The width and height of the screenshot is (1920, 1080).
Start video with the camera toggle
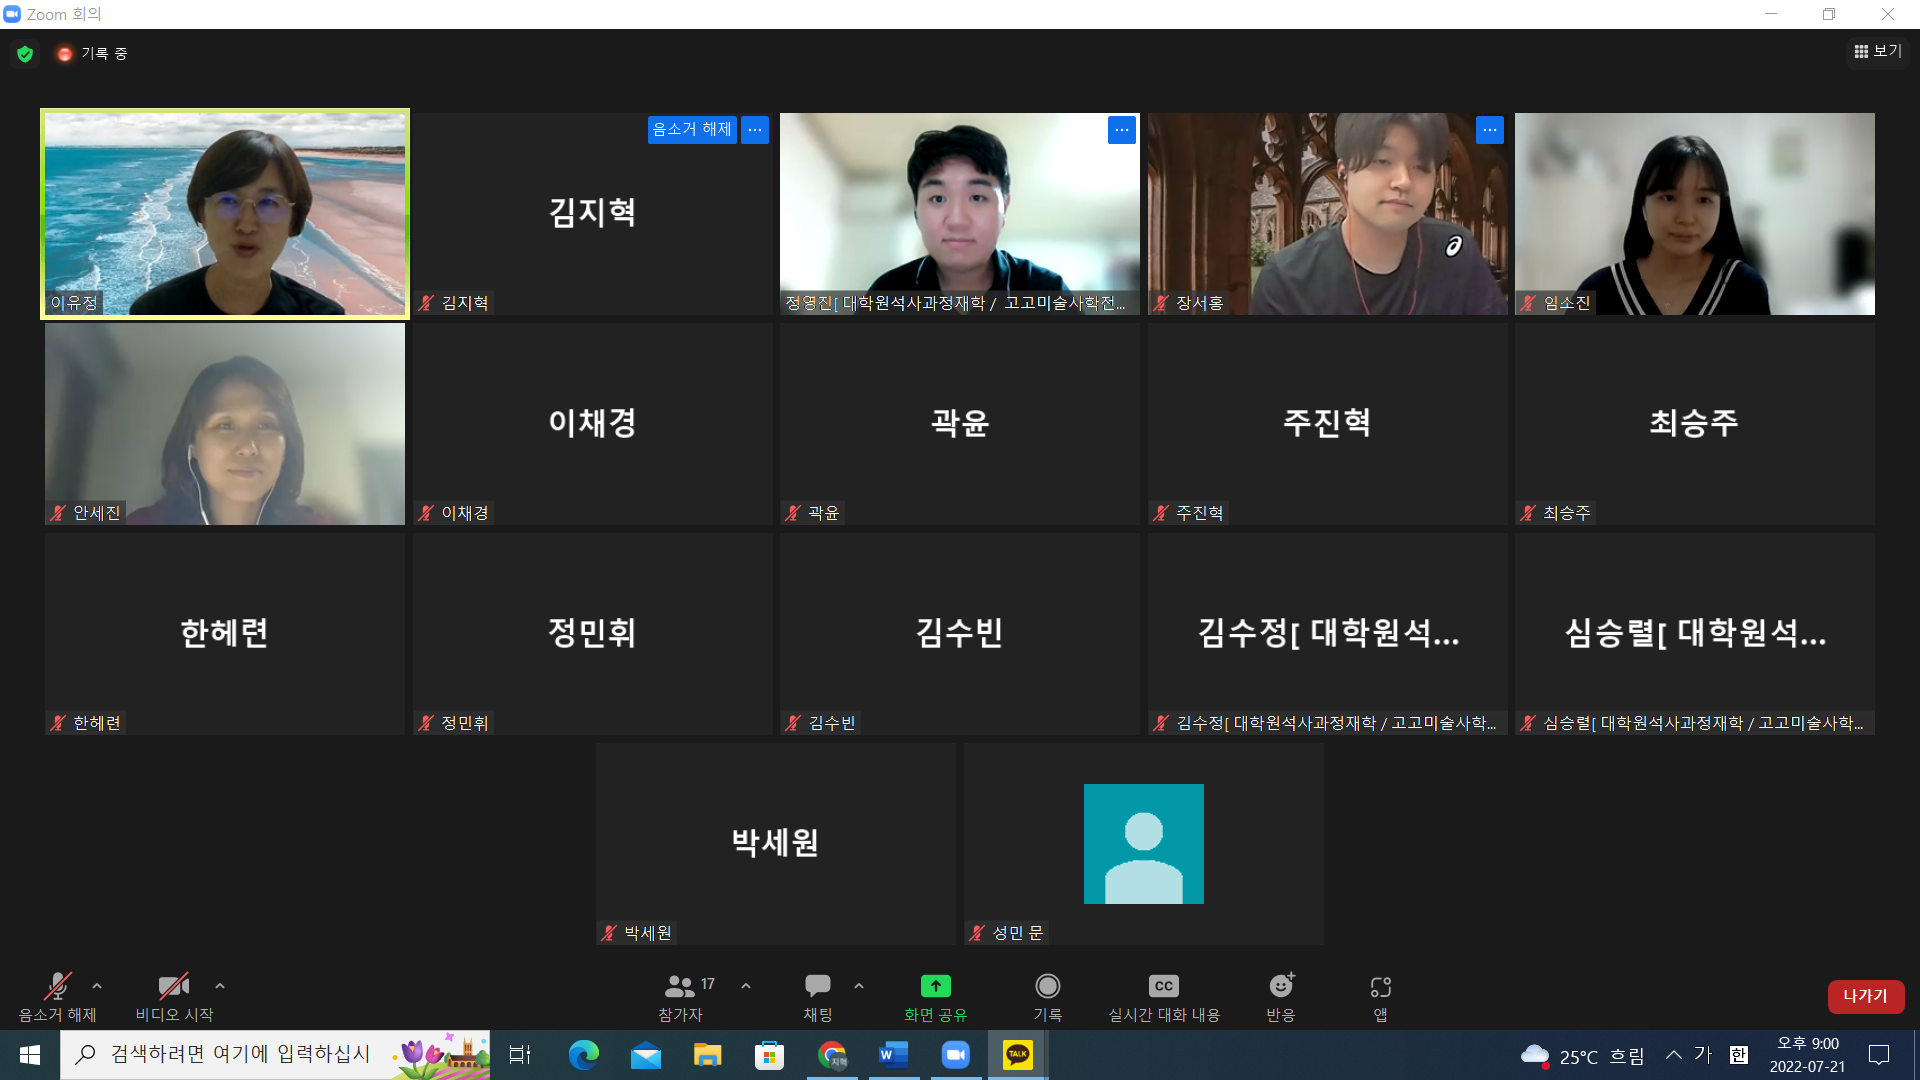click(174, 987)
